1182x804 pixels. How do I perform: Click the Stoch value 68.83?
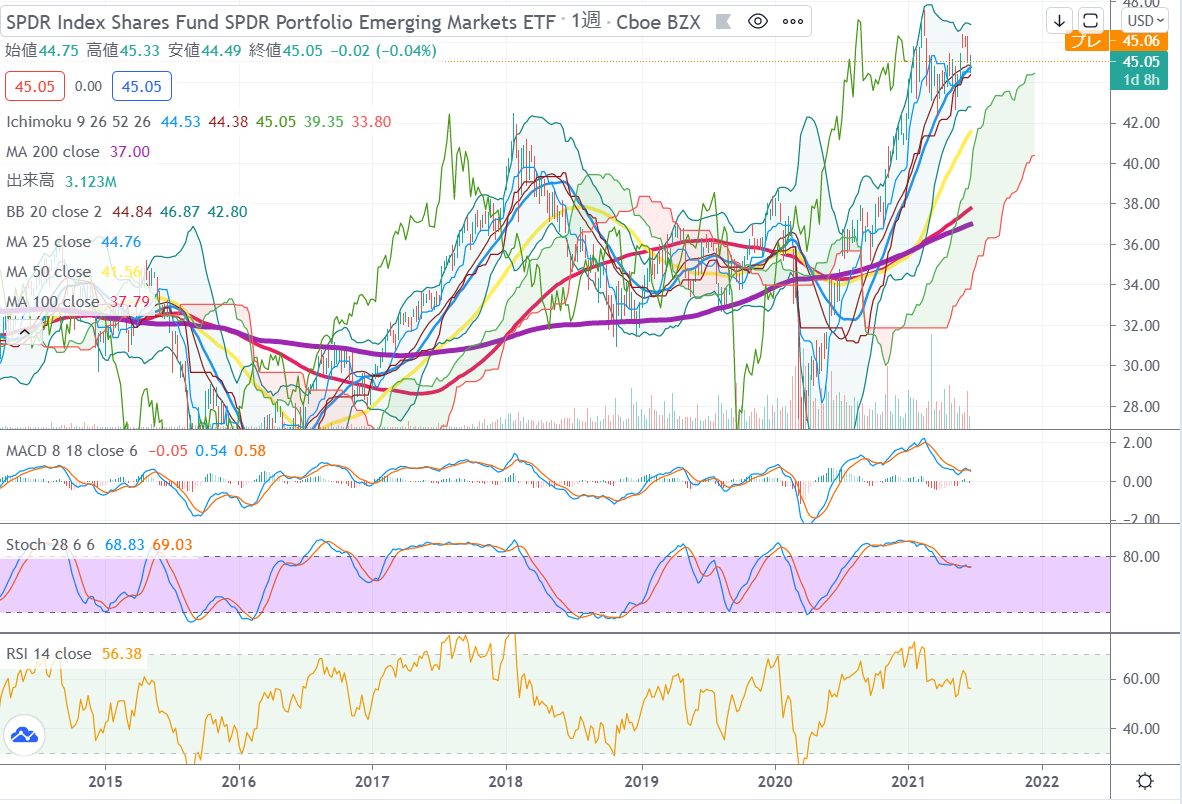(124, 545)
